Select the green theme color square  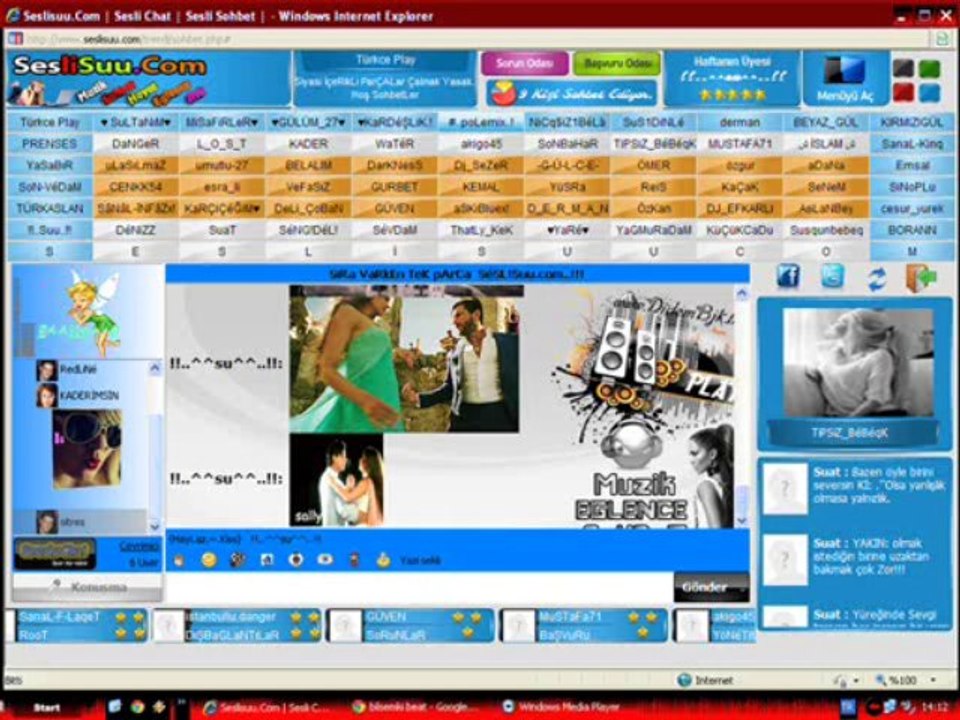[929, 68]
